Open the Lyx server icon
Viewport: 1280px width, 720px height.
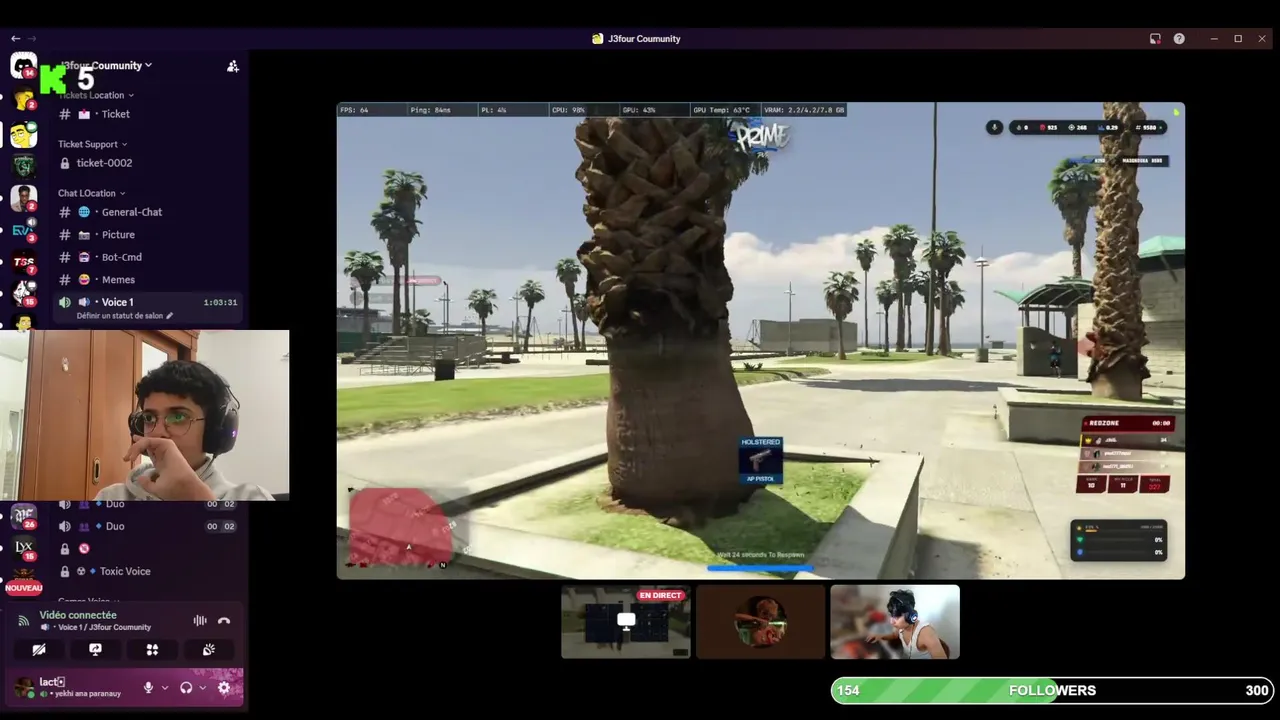click(x=24, y=548)
